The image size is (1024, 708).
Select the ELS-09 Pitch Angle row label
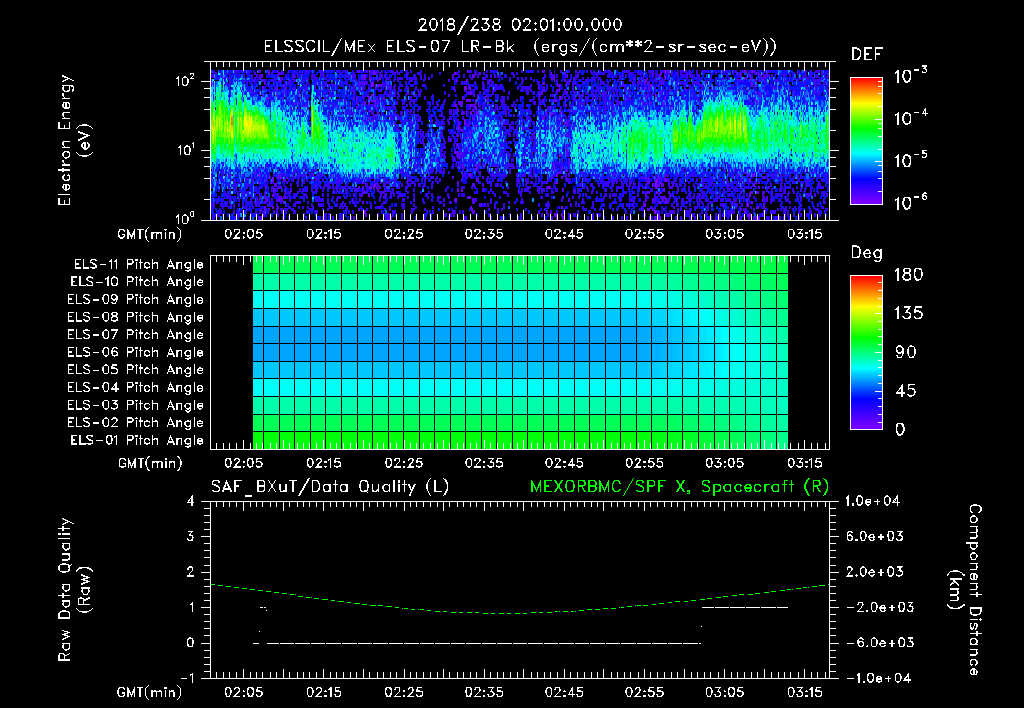(x=136, y=300)
